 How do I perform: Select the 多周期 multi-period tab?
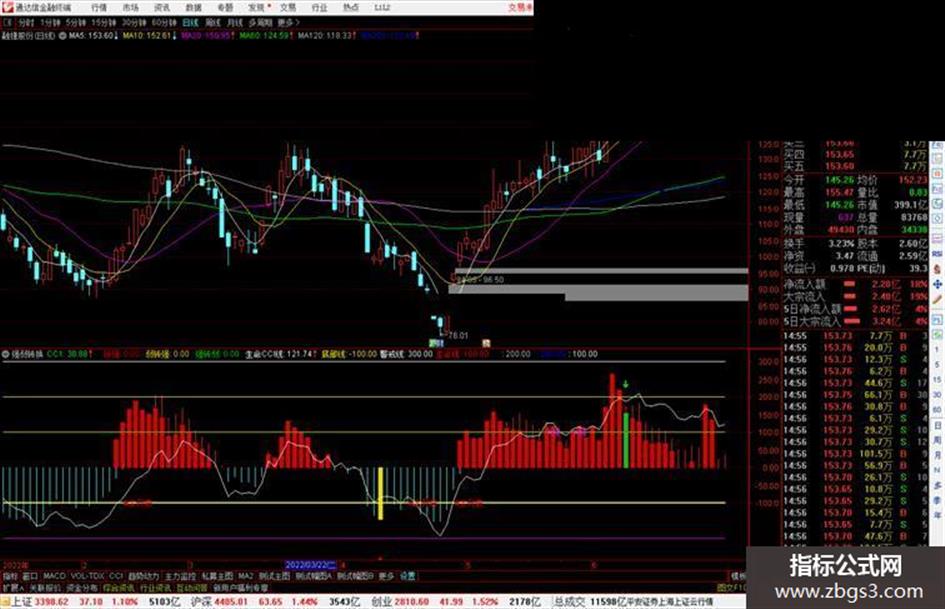pos(260,22)
